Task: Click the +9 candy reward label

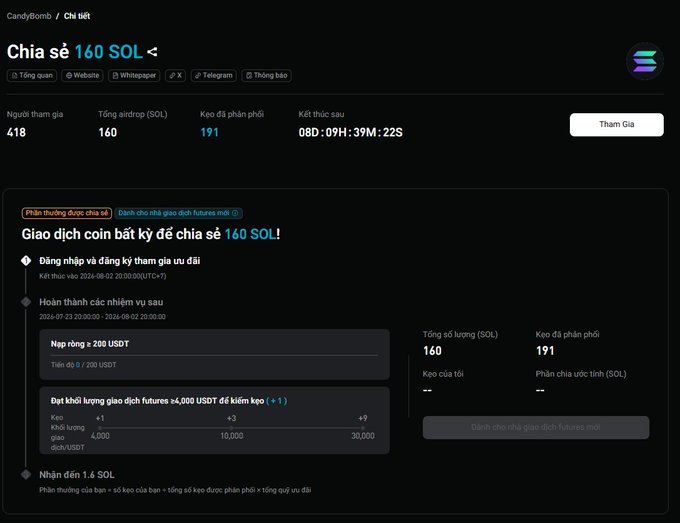Action: (363, 418)
